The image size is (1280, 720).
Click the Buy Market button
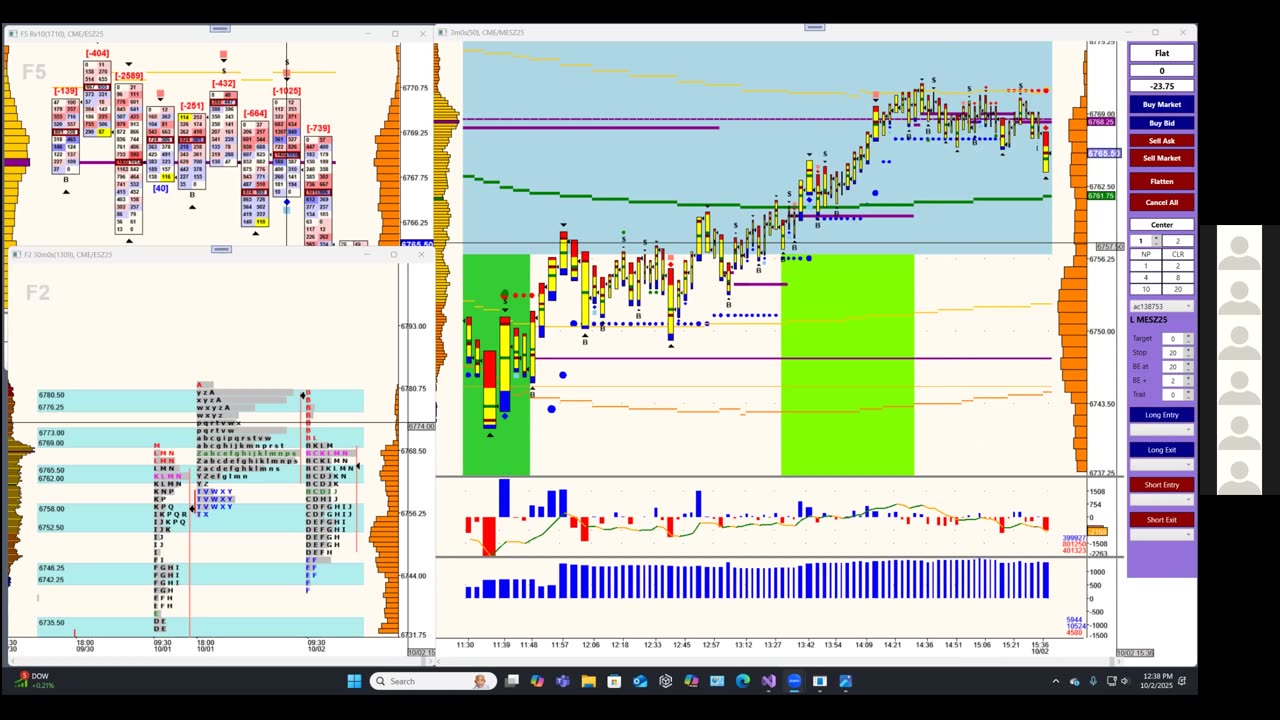pyautogui.click(x=1161, y=104)
